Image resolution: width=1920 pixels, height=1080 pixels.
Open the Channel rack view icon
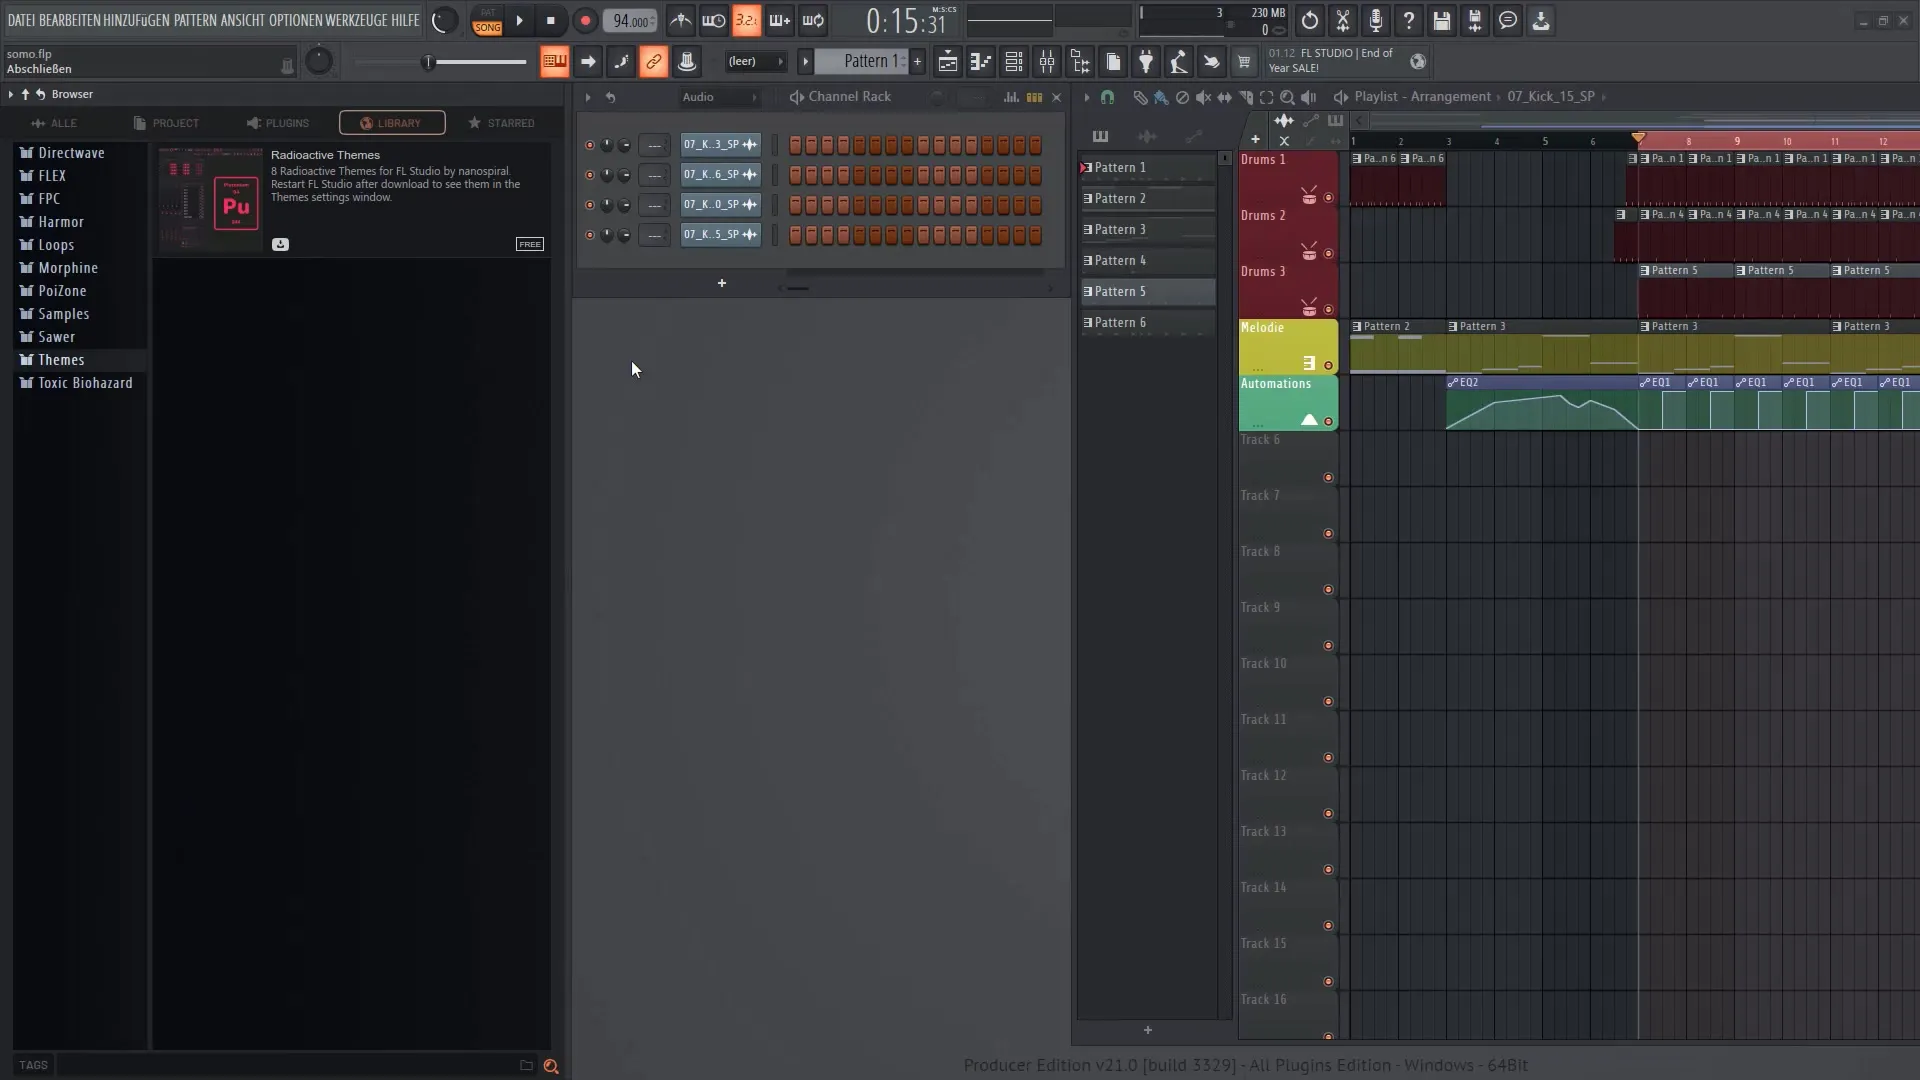(x=1013, y=62)
